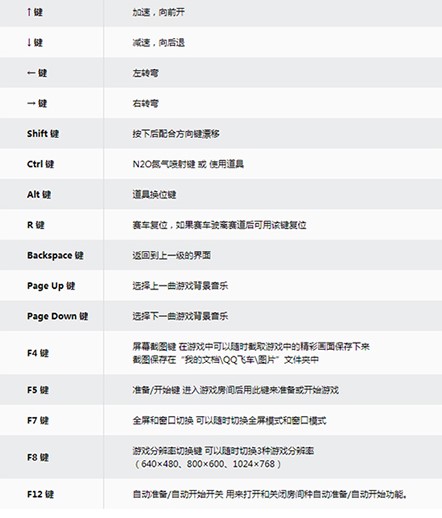Screen dimensions: 442x518
Task: Click the '截图保存在' folder path line
Action: coord(226,360)
